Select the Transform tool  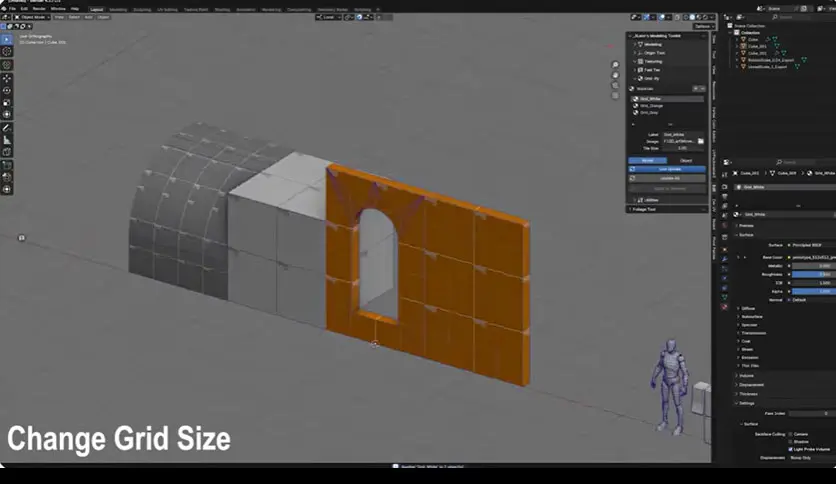[x=7, y=114]
